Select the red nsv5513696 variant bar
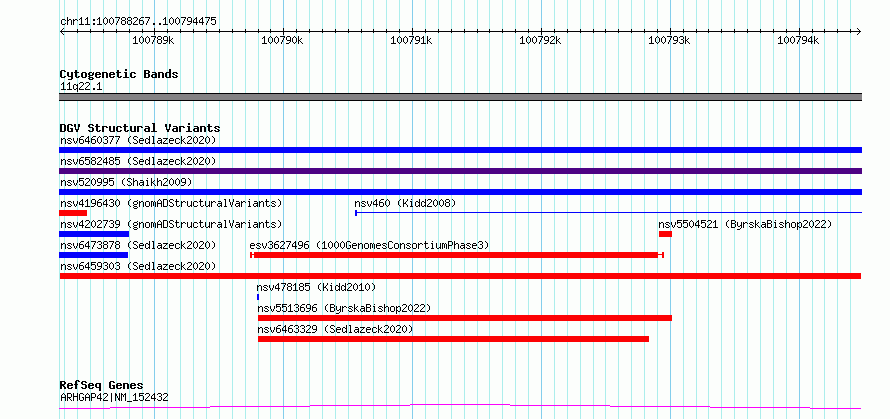This screenshot has height=419, width=890. [465, 318]
